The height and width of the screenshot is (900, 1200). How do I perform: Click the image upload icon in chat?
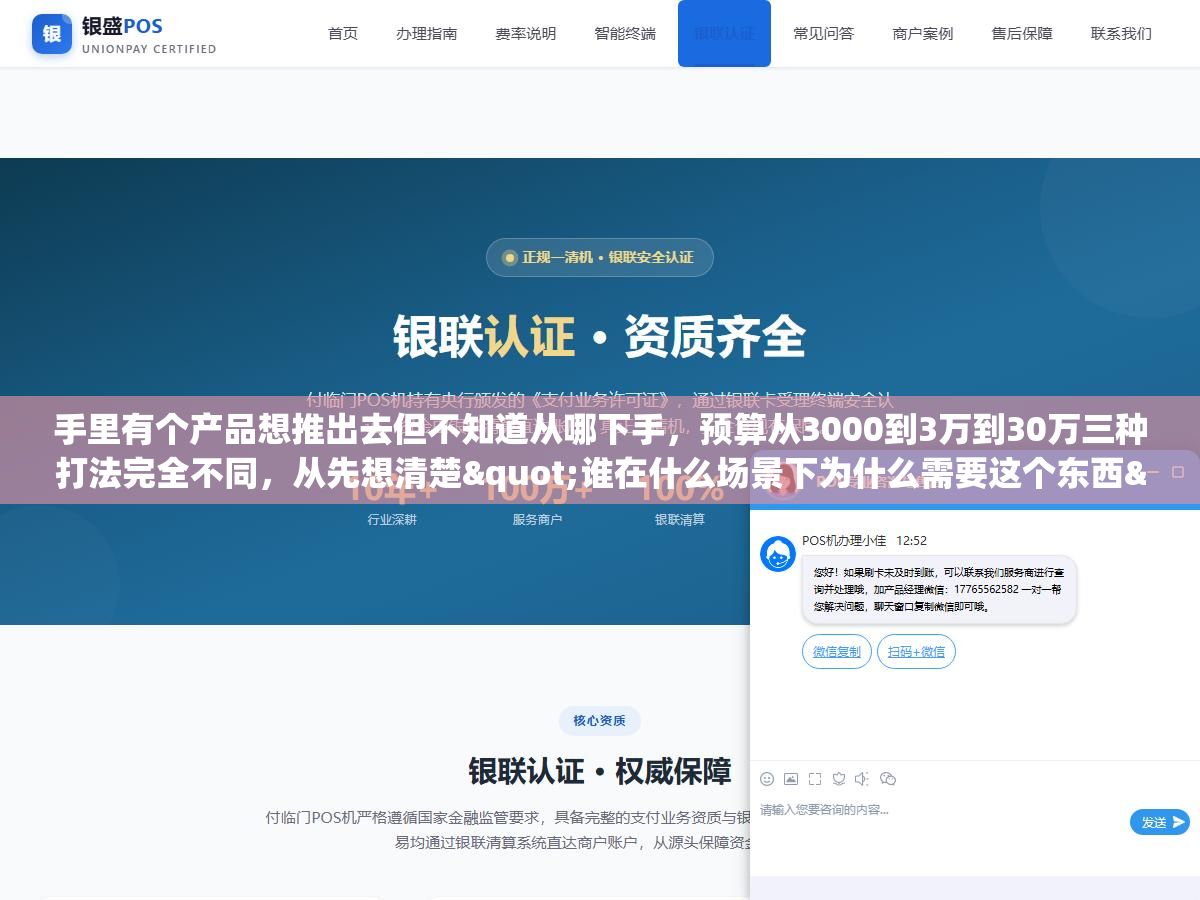tap(791, 779)
